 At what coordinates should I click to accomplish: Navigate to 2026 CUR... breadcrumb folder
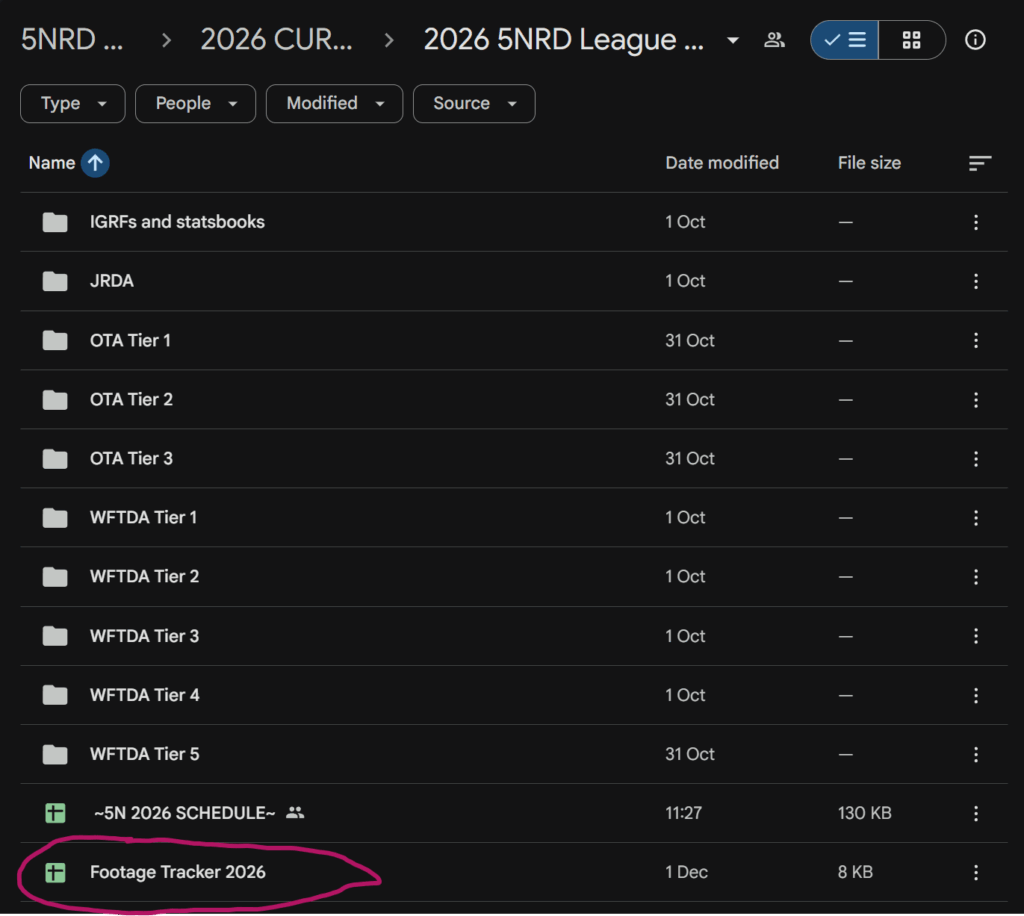[x=275, y=40]
